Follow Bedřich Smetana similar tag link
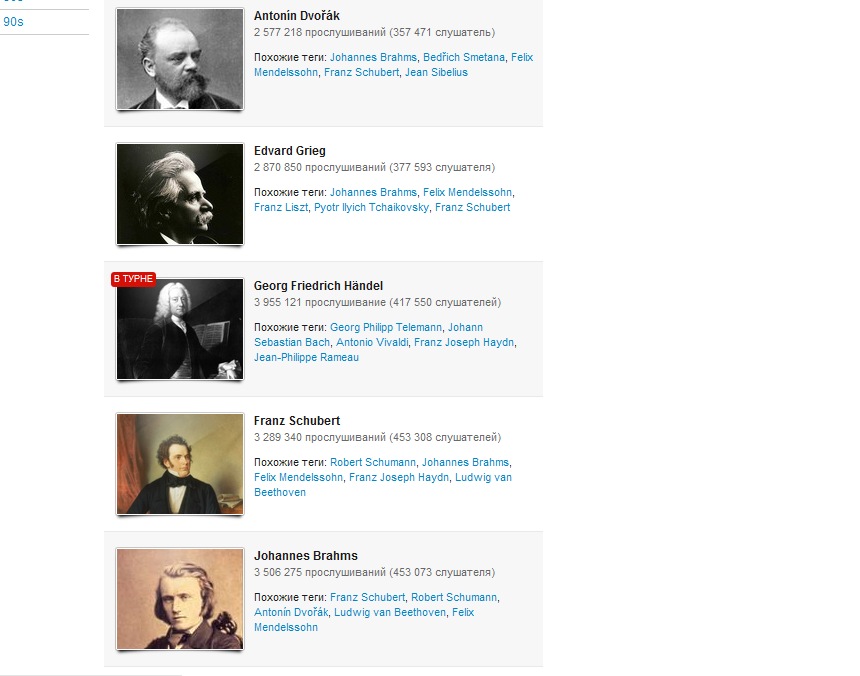The height and width of the screenshot is (676, 860). pyautogui.click(x=464, y=57)
